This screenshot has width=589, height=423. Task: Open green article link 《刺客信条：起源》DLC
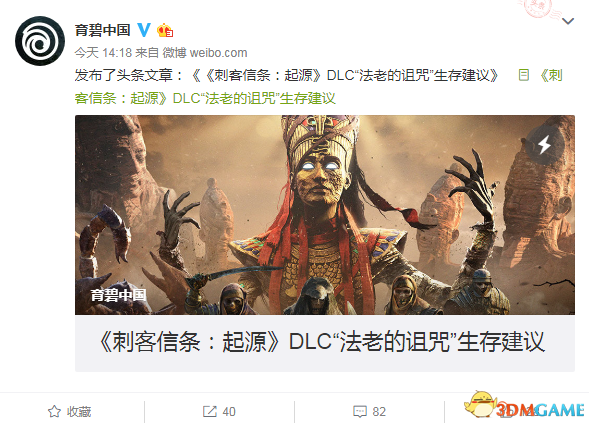(x=318, y=87)
